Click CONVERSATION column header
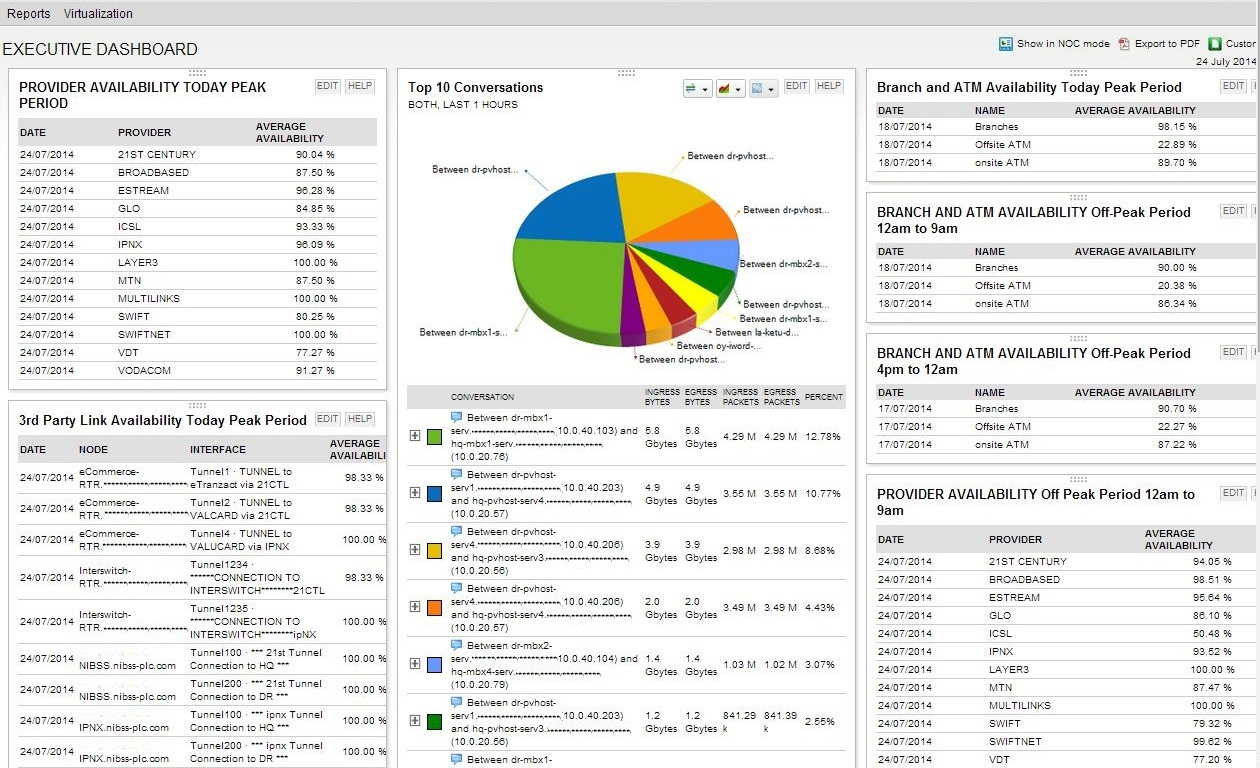The image size is (1260, 768). [482, 397]
